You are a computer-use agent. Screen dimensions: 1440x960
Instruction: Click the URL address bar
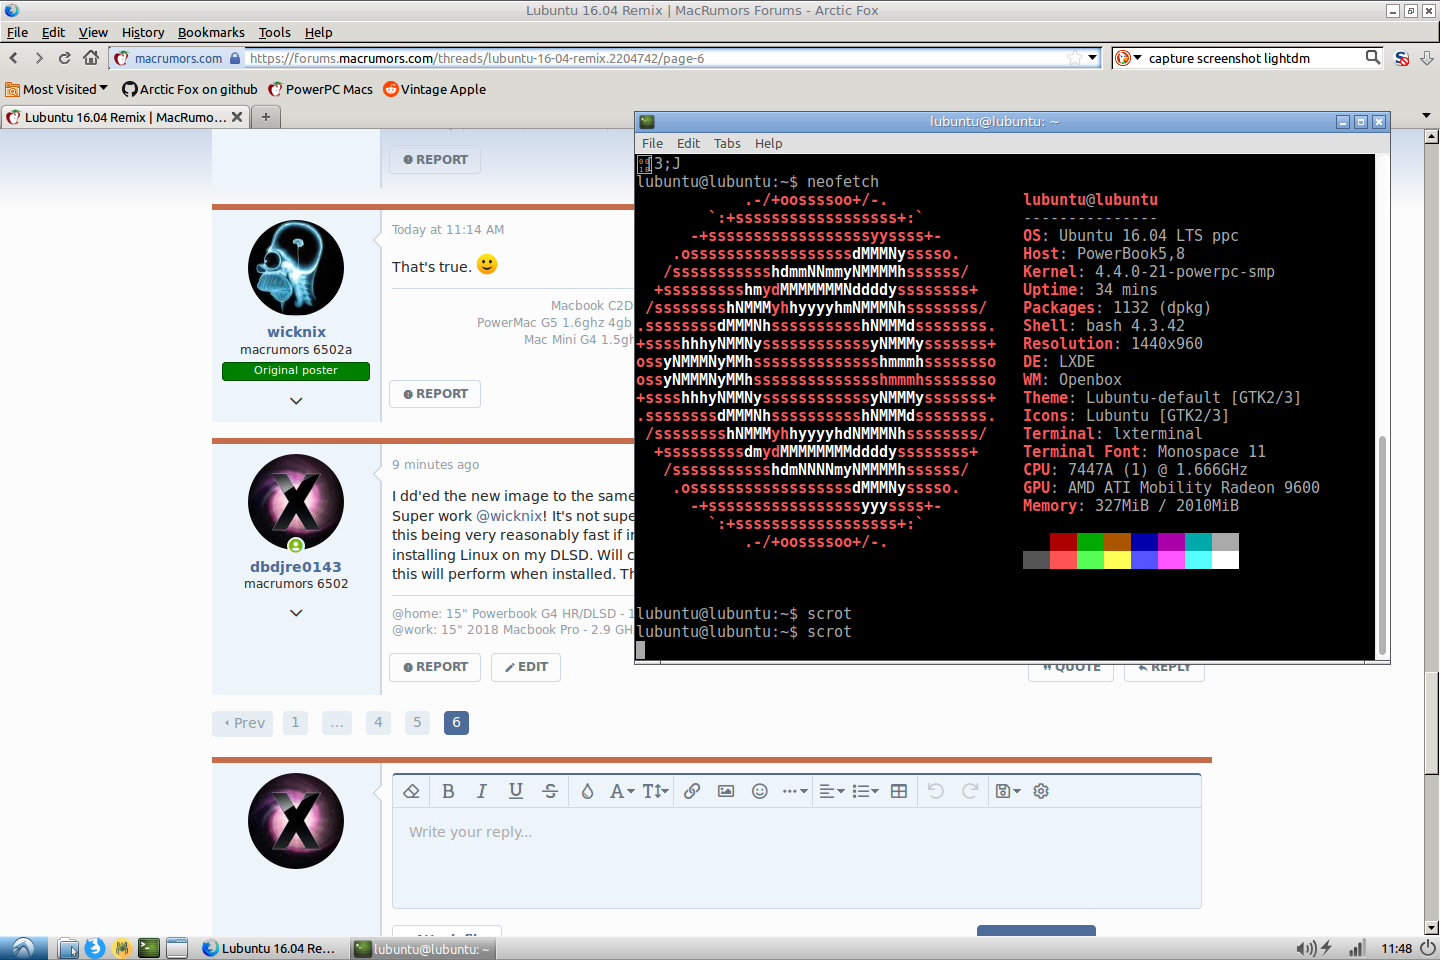point(655,58)
